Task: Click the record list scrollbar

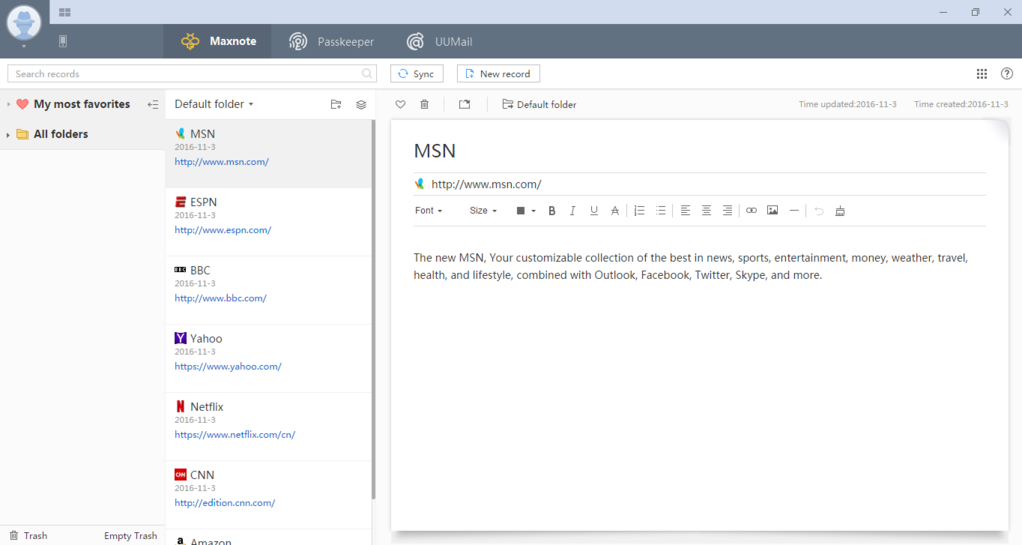Action: coord(373,310)
